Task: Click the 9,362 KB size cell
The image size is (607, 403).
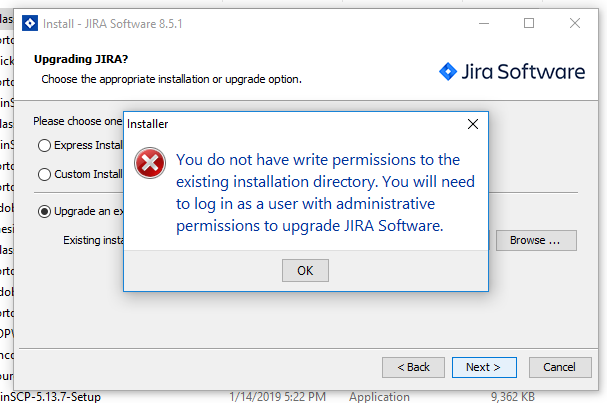Action: pos(513,397)
